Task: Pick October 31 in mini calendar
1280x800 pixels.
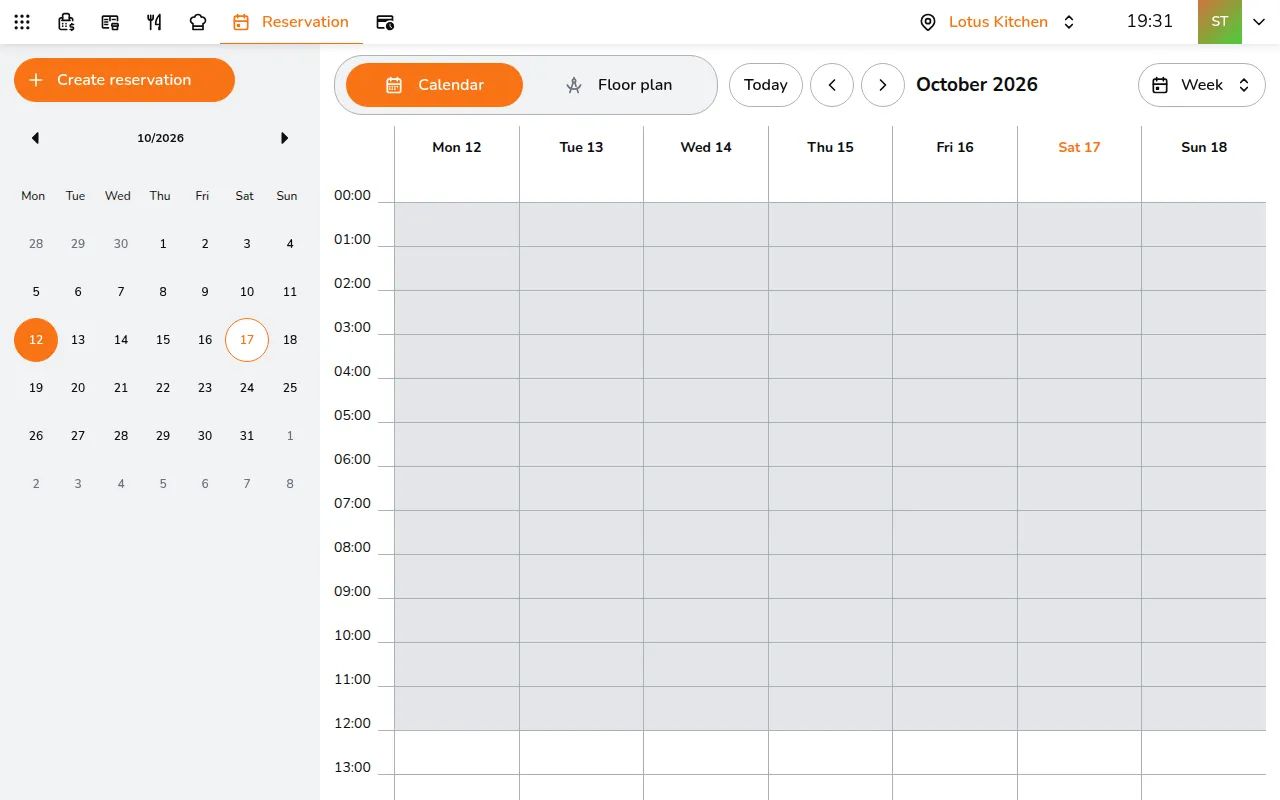Action: tap(247, 436)
